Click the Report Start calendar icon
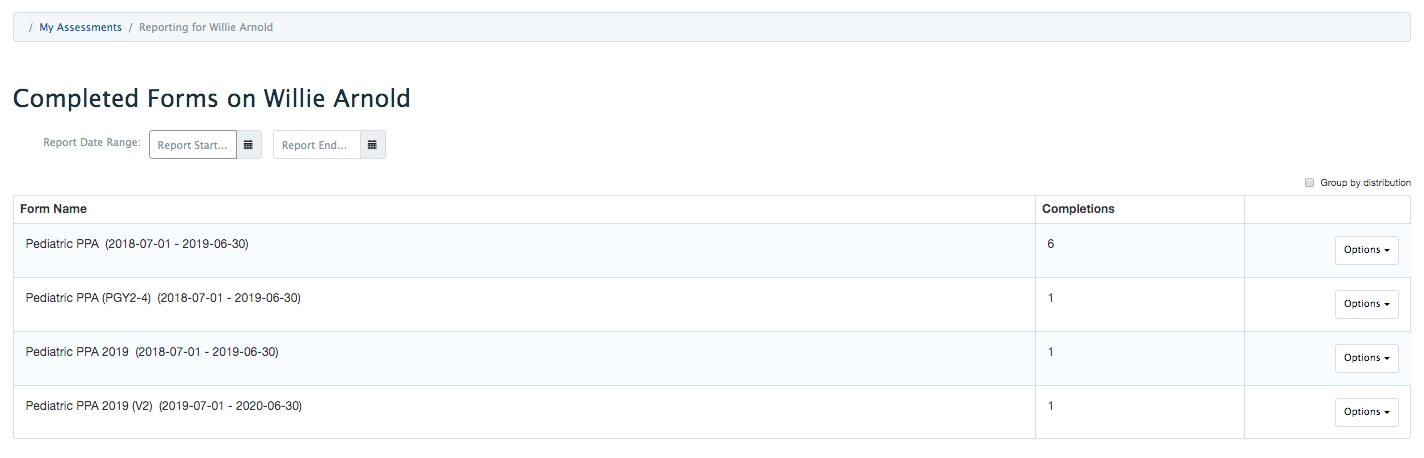Screen dimensions: 1424x458 (249, 145)
